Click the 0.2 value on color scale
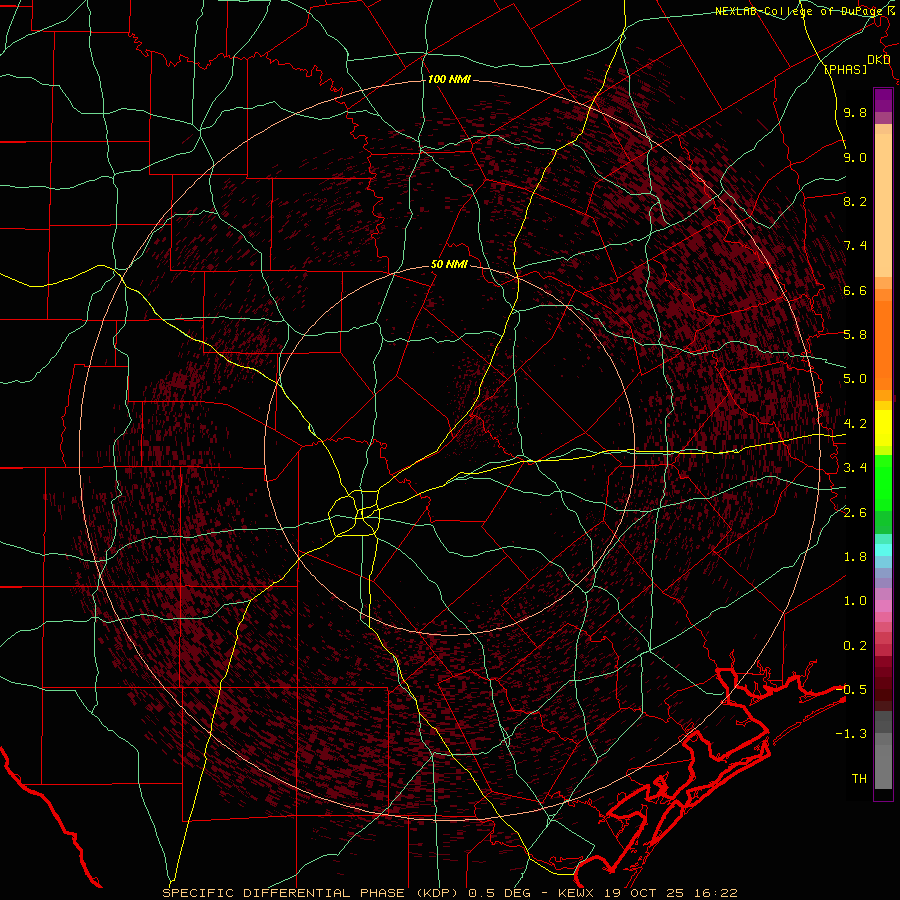This screenshot has height=900, width=900. click(855, 646)
